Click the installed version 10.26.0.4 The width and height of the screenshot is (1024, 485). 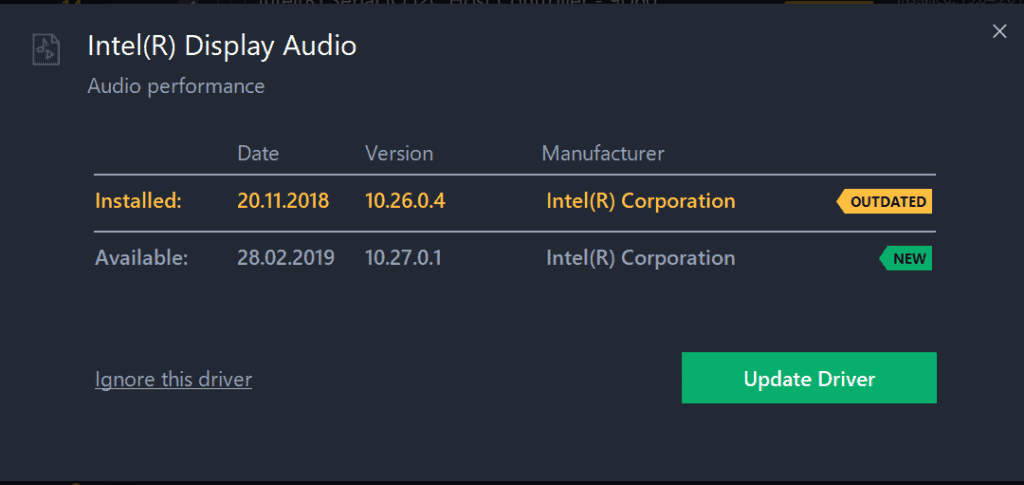click(405, 201)
